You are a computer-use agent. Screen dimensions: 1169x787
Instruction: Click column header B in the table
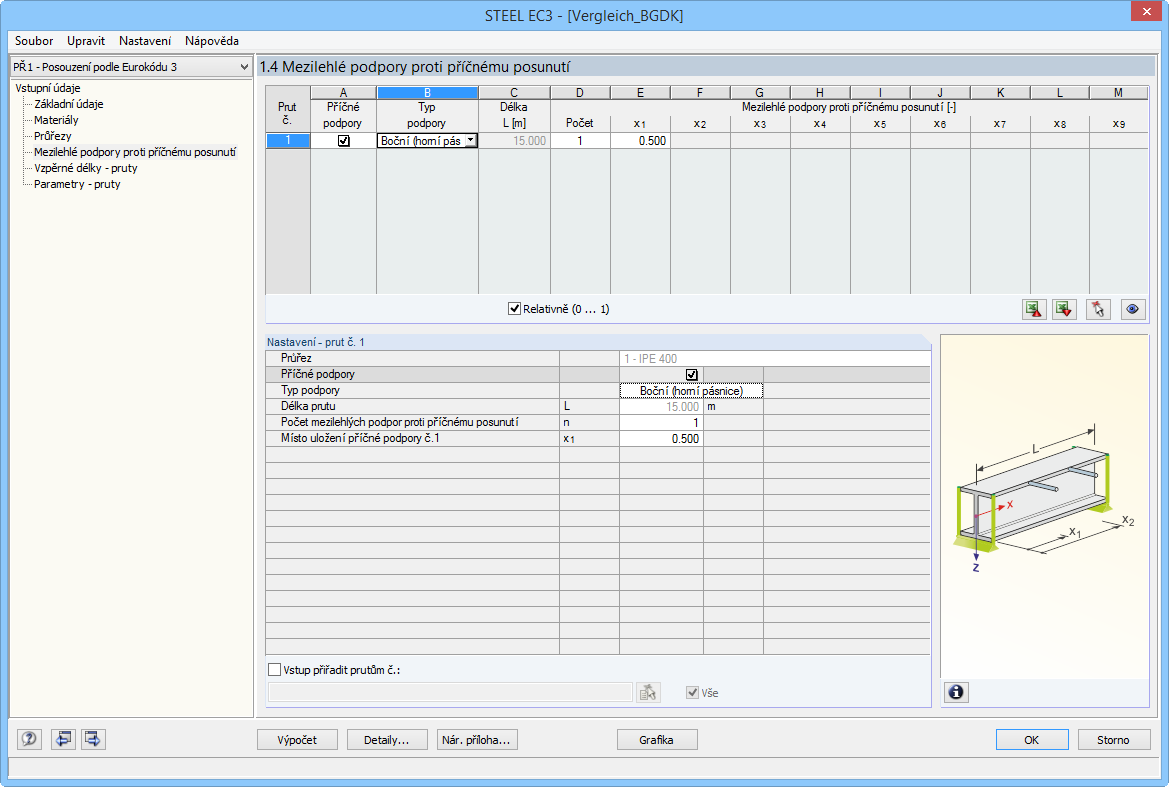[x=427, y=93]
